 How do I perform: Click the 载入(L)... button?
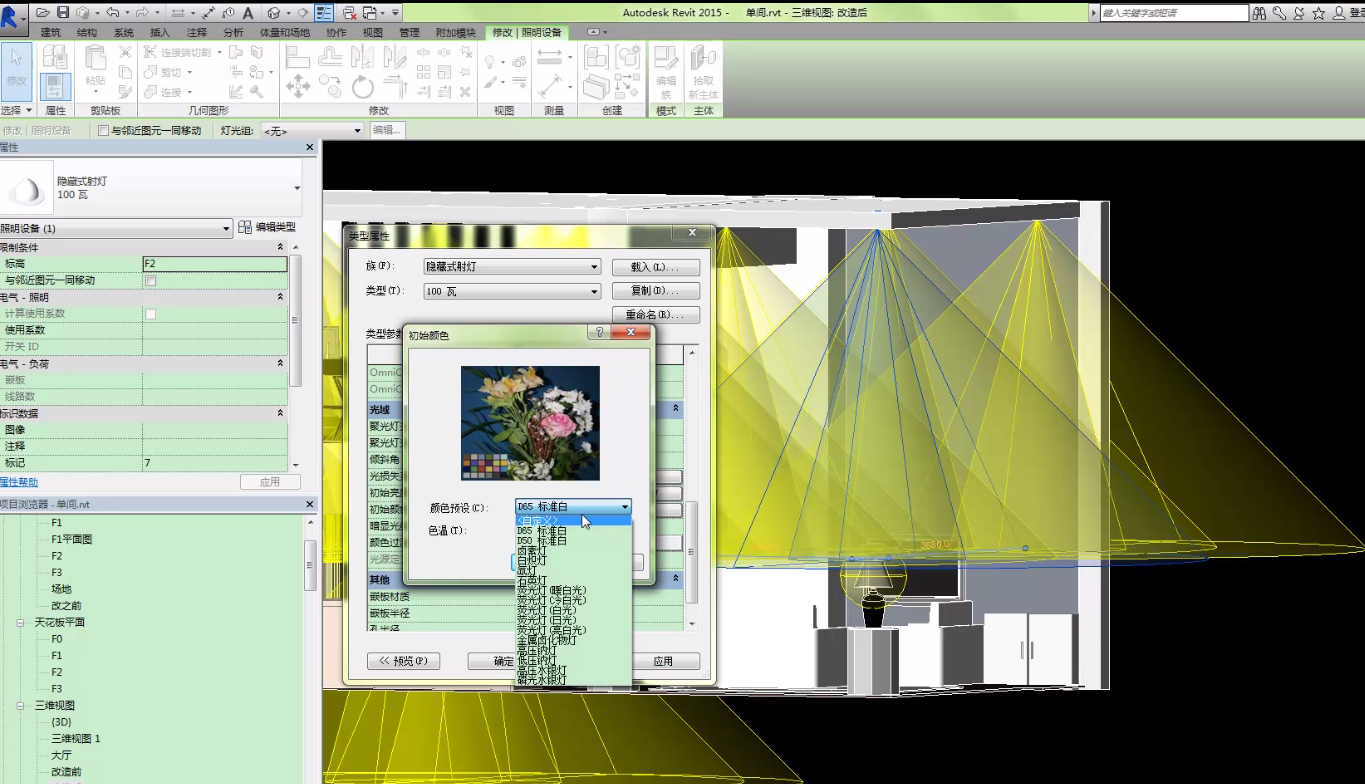tap(655, 267)
